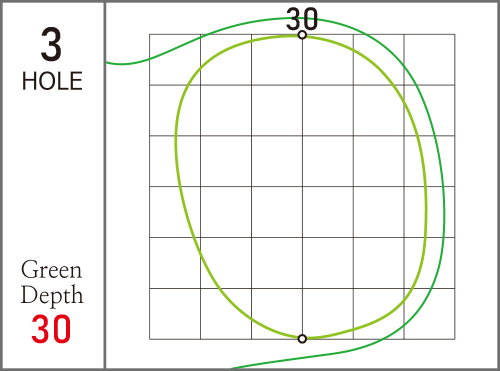
Task: Click the light green outline's leftmost point
Action: [176, 142]
